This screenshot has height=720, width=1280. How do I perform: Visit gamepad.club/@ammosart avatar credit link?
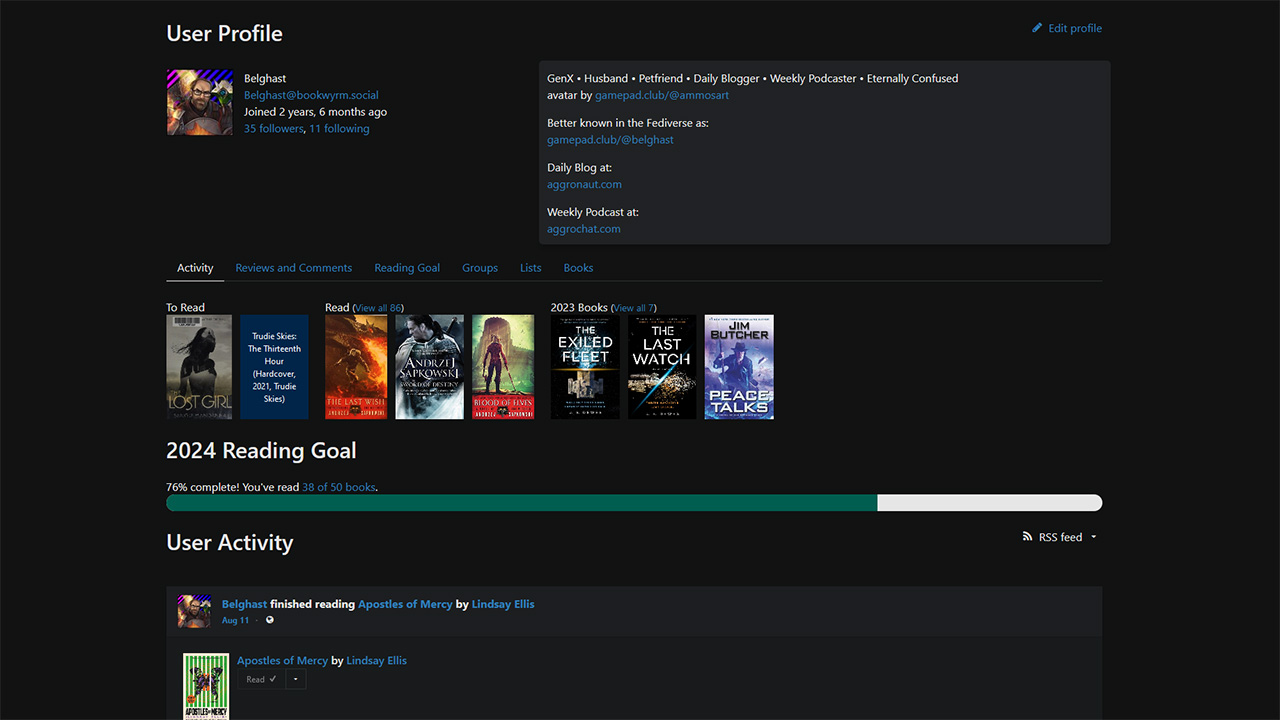click(662, 95)
